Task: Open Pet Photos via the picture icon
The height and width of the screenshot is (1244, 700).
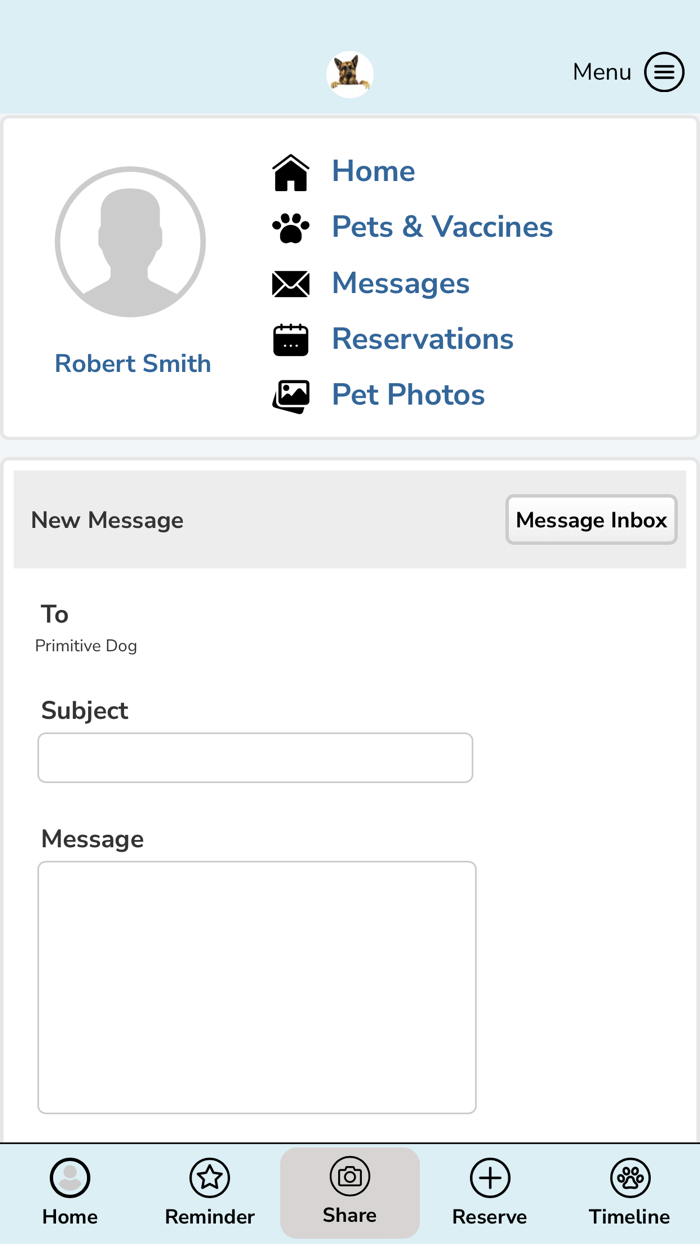Action: pyautogui.click(x=290, y=395)
